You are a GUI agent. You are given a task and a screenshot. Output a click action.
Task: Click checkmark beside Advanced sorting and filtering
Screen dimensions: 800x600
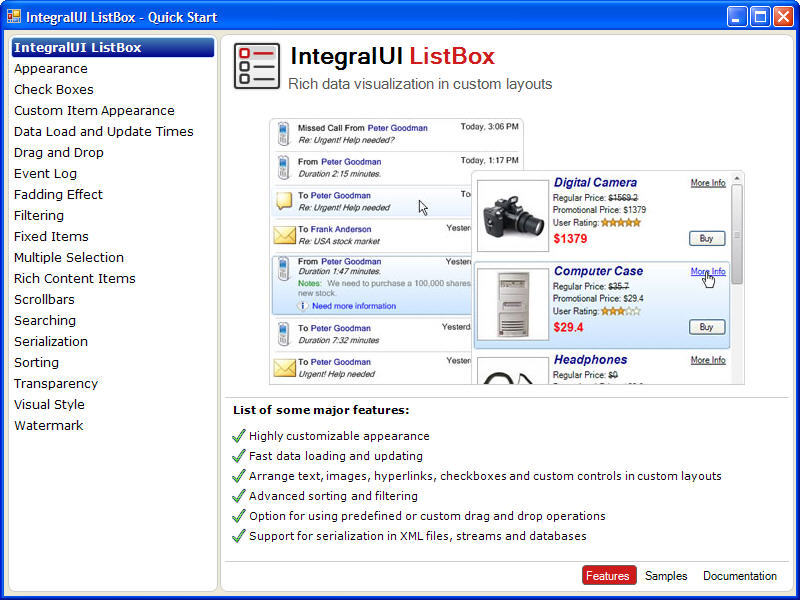(239, 495)
